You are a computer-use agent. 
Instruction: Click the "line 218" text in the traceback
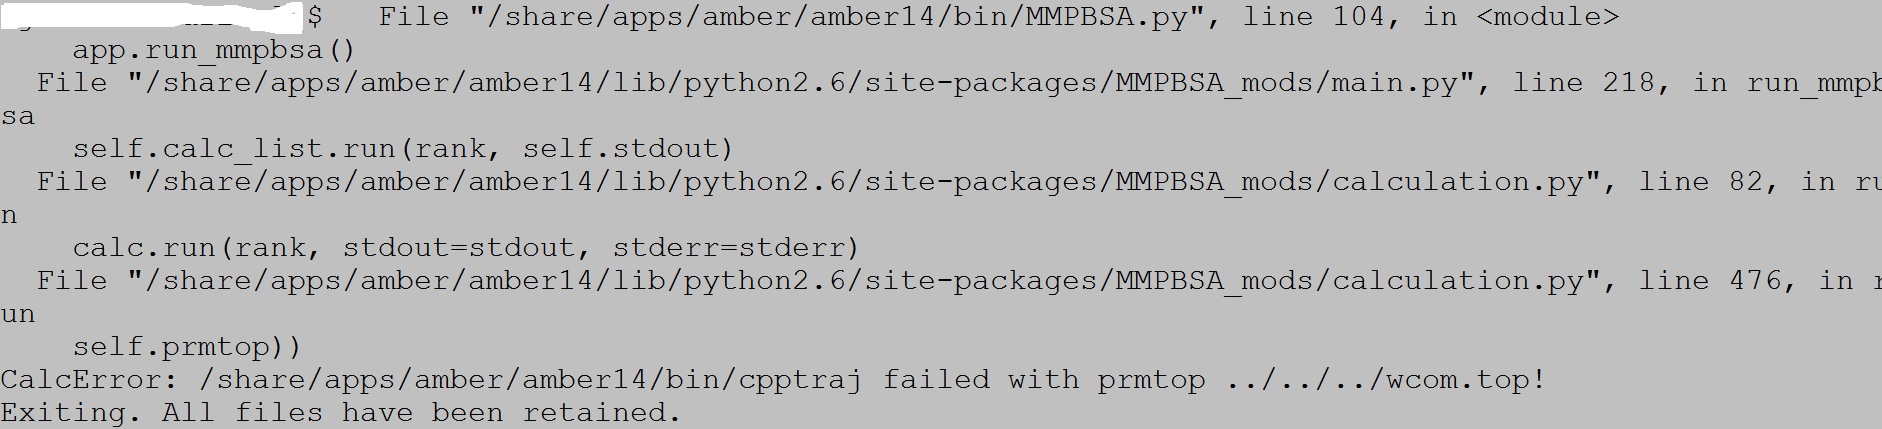pos(1583,83)
